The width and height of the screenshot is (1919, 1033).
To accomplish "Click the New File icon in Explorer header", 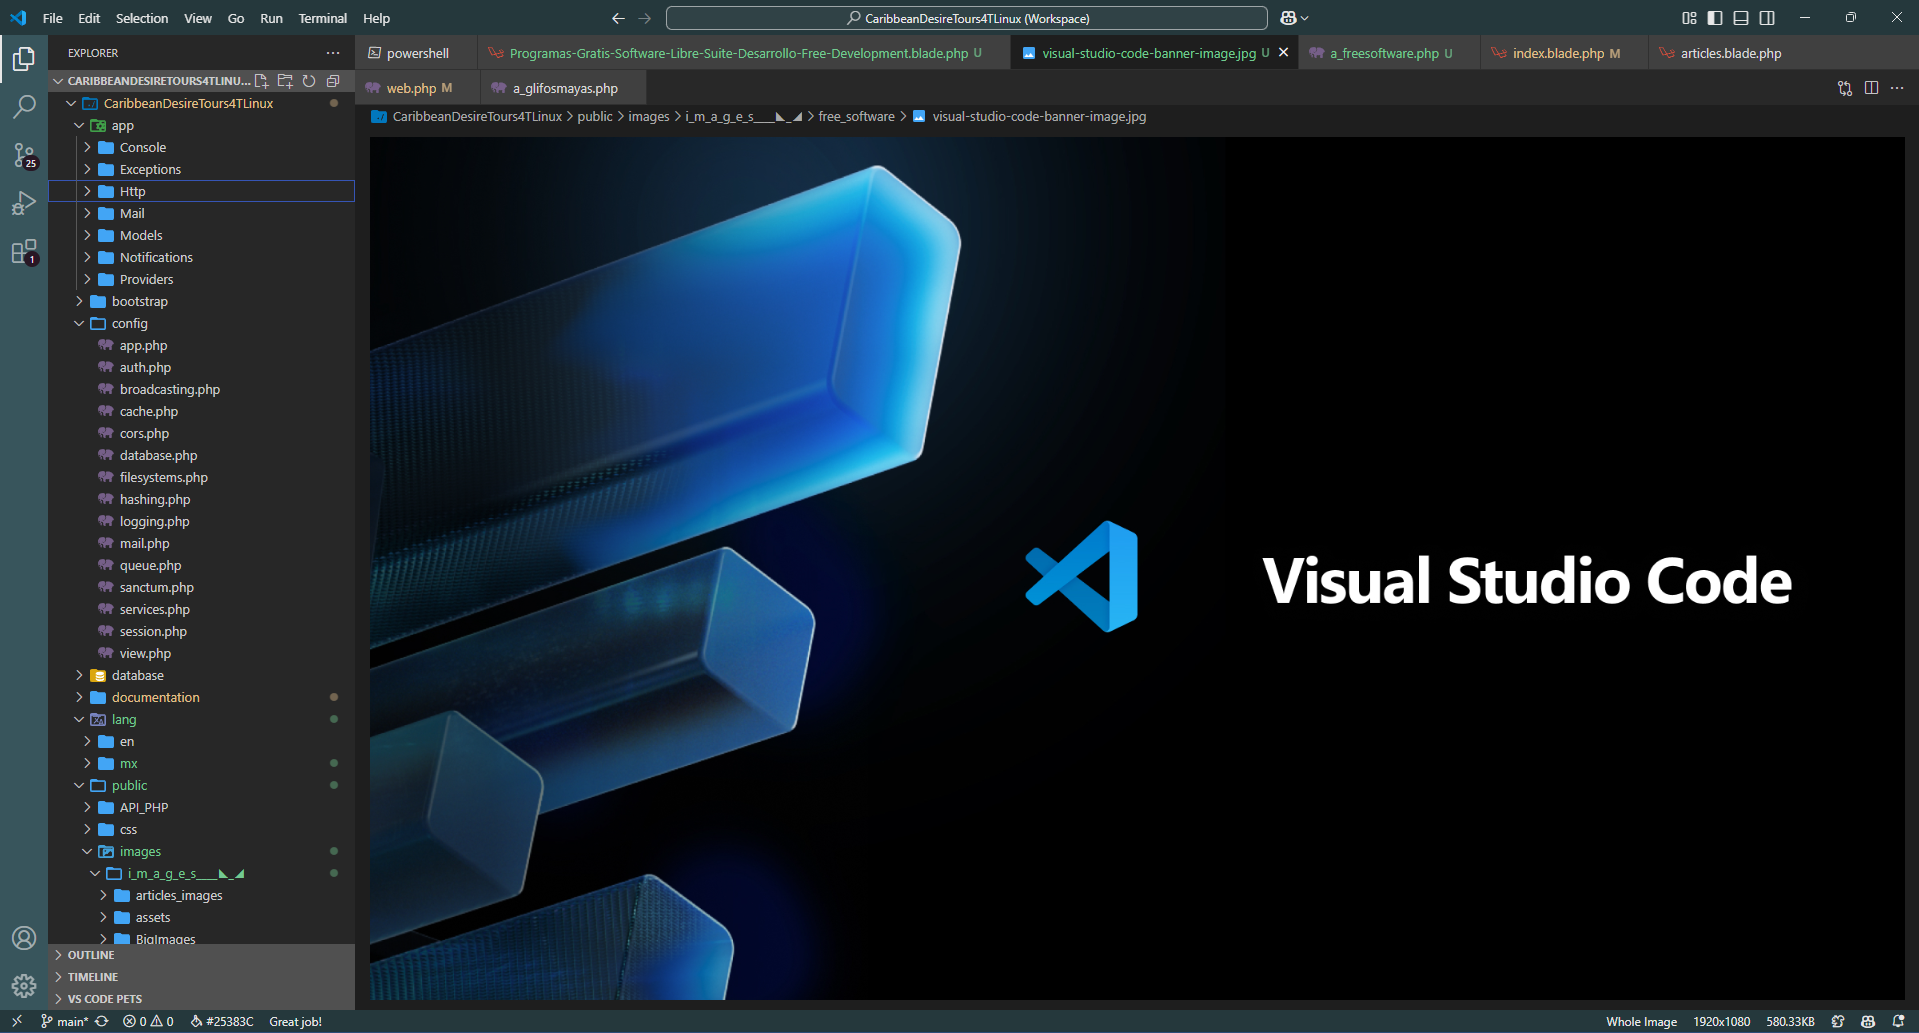I will [262, 81].
